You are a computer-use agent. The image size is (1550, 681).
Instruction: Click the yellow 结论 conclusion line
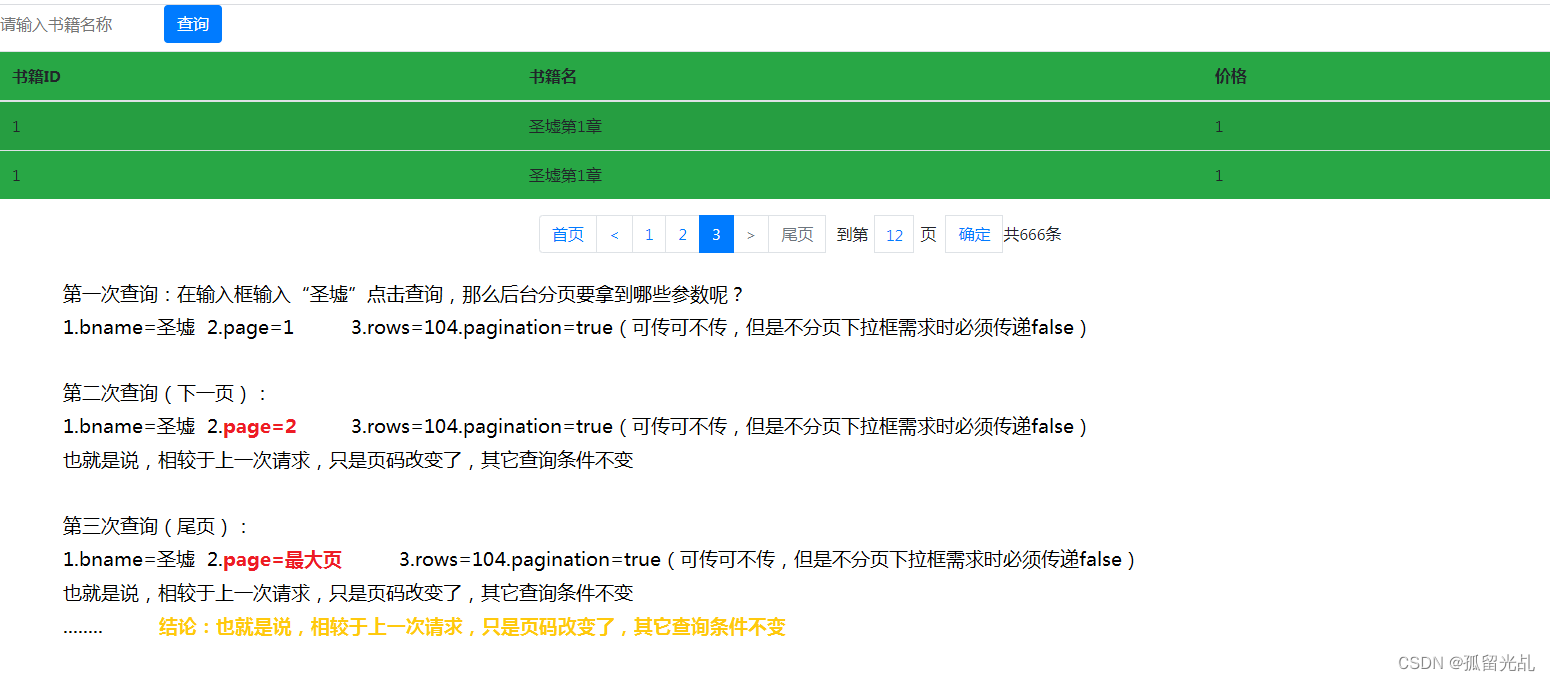(x=472, y=627)
